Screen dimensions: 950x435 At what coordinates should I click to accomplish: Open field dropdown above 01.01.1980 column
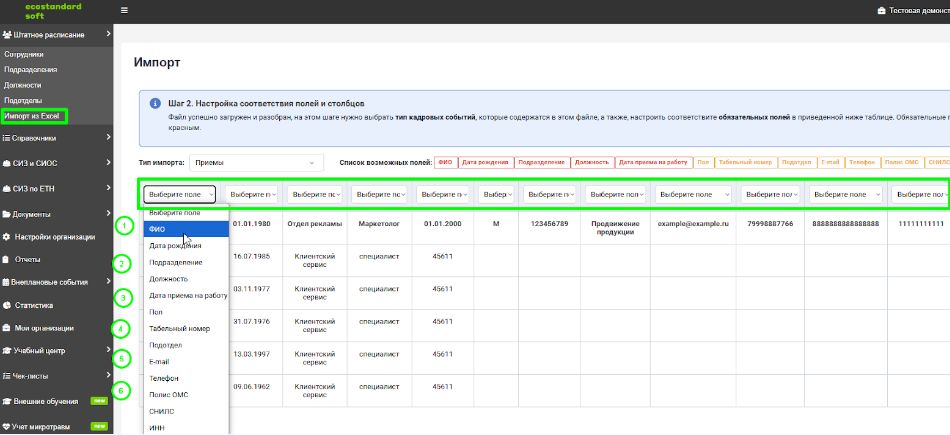click(x=251, y=194)
